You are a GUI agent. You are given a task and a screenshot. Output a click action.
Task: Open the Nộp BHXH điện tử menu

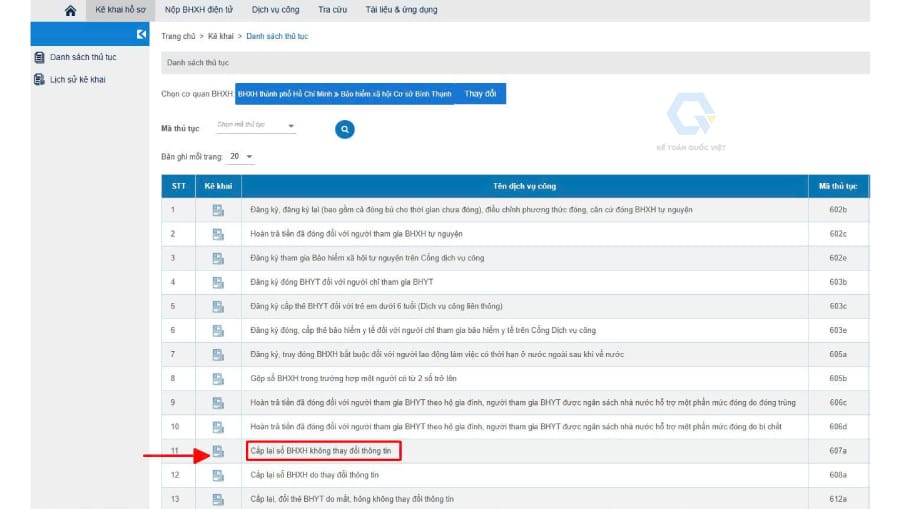point(199,10)
